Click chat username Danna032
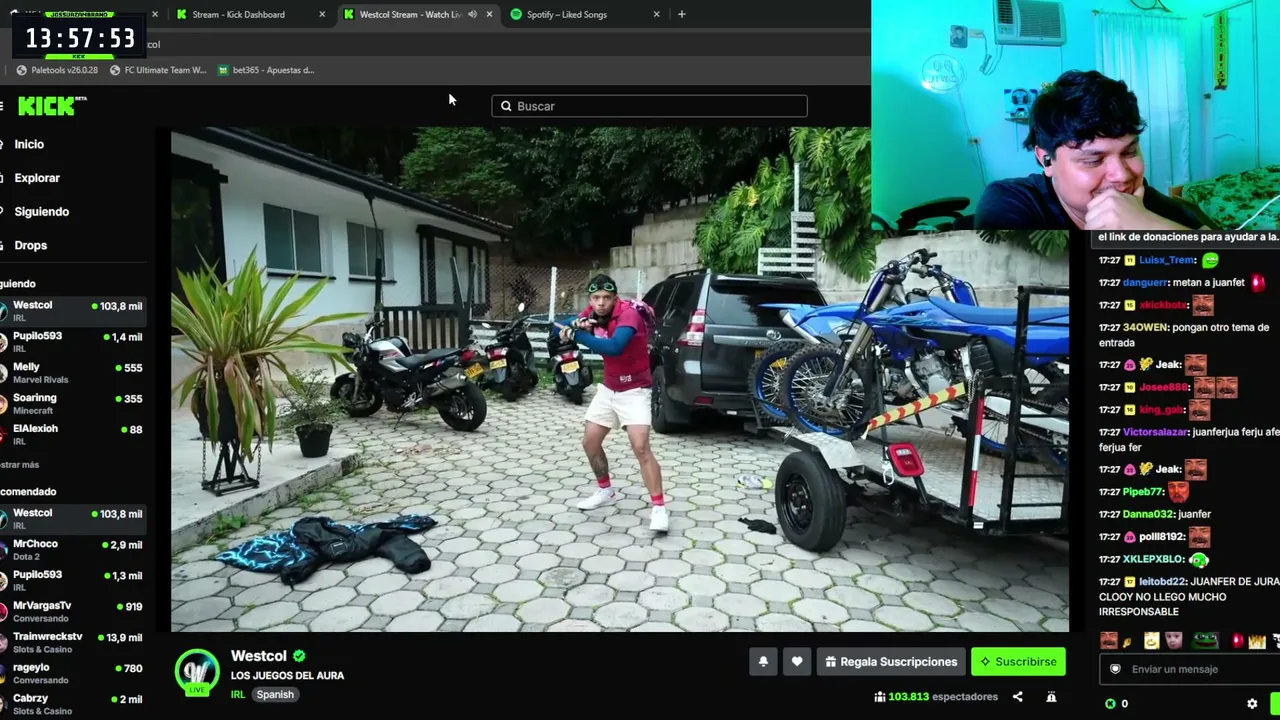The height and width of the screenshot is (720, 1280). pos(1147,514)
